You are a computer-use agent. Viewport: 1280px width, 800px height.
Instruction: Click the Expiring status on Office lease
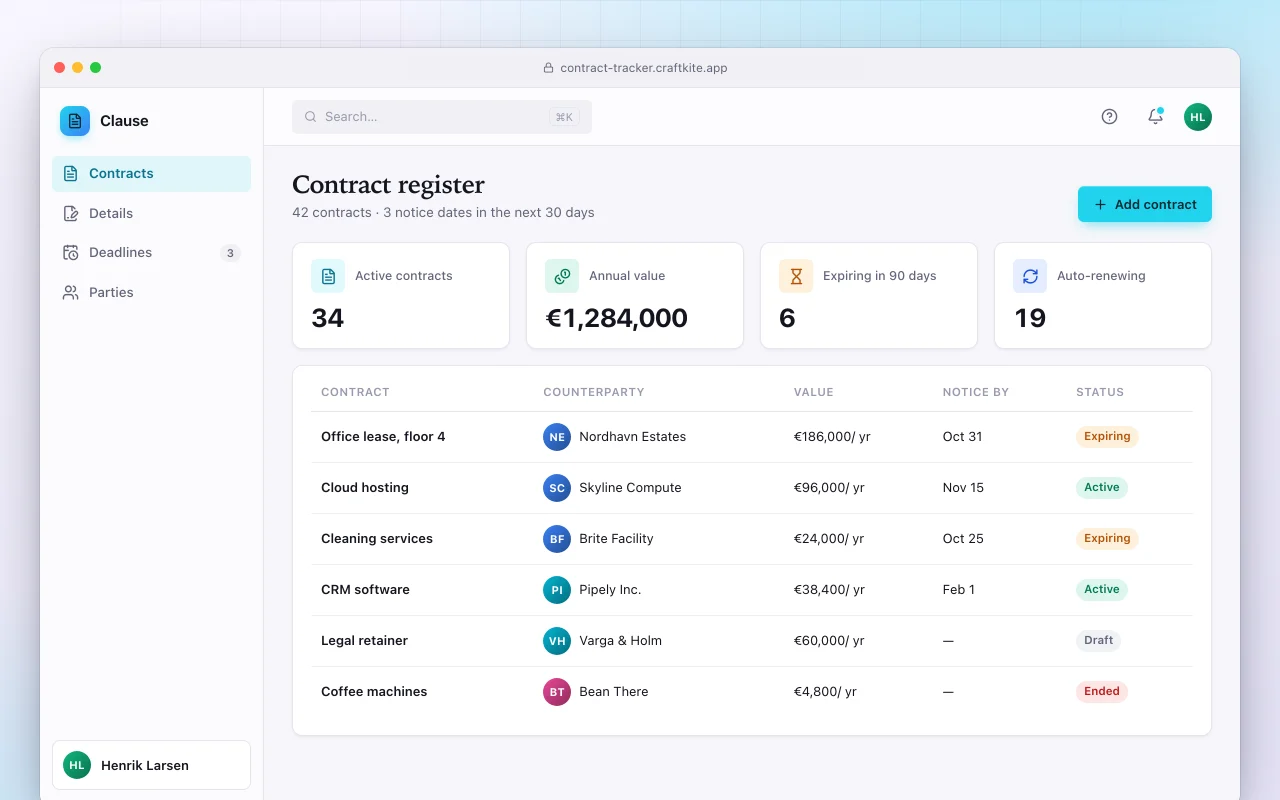point(1107,437)
